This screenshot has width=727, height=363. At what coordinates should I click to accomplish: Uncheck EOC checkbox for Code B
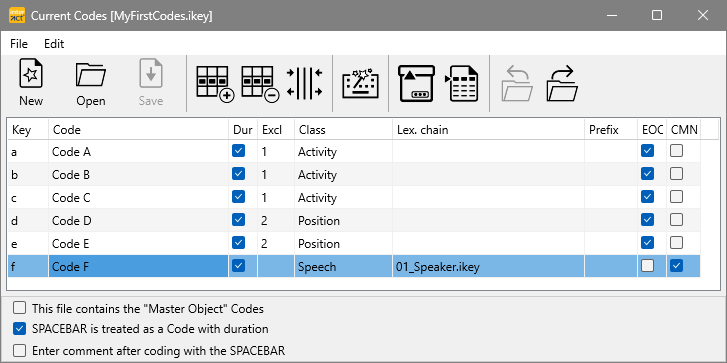click(647, 174)
